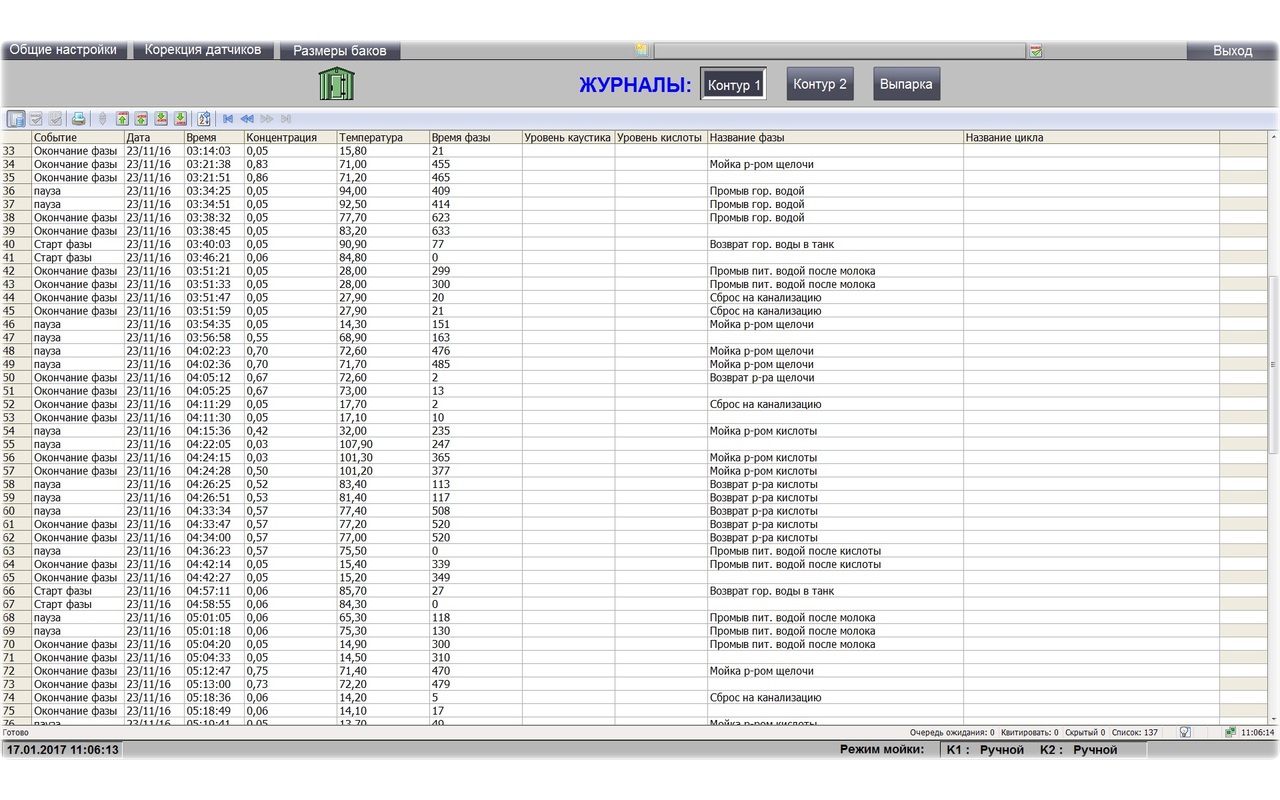Open the Выпарка journal
The width and height of the screenshot is (1280, 800).
coord(906,84)
